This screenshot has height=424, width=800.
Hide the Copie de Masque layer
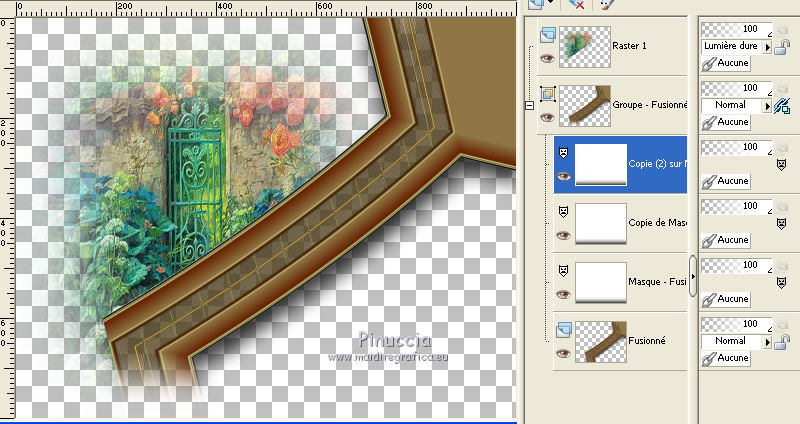pyautogui.click(x=563, y=235)
